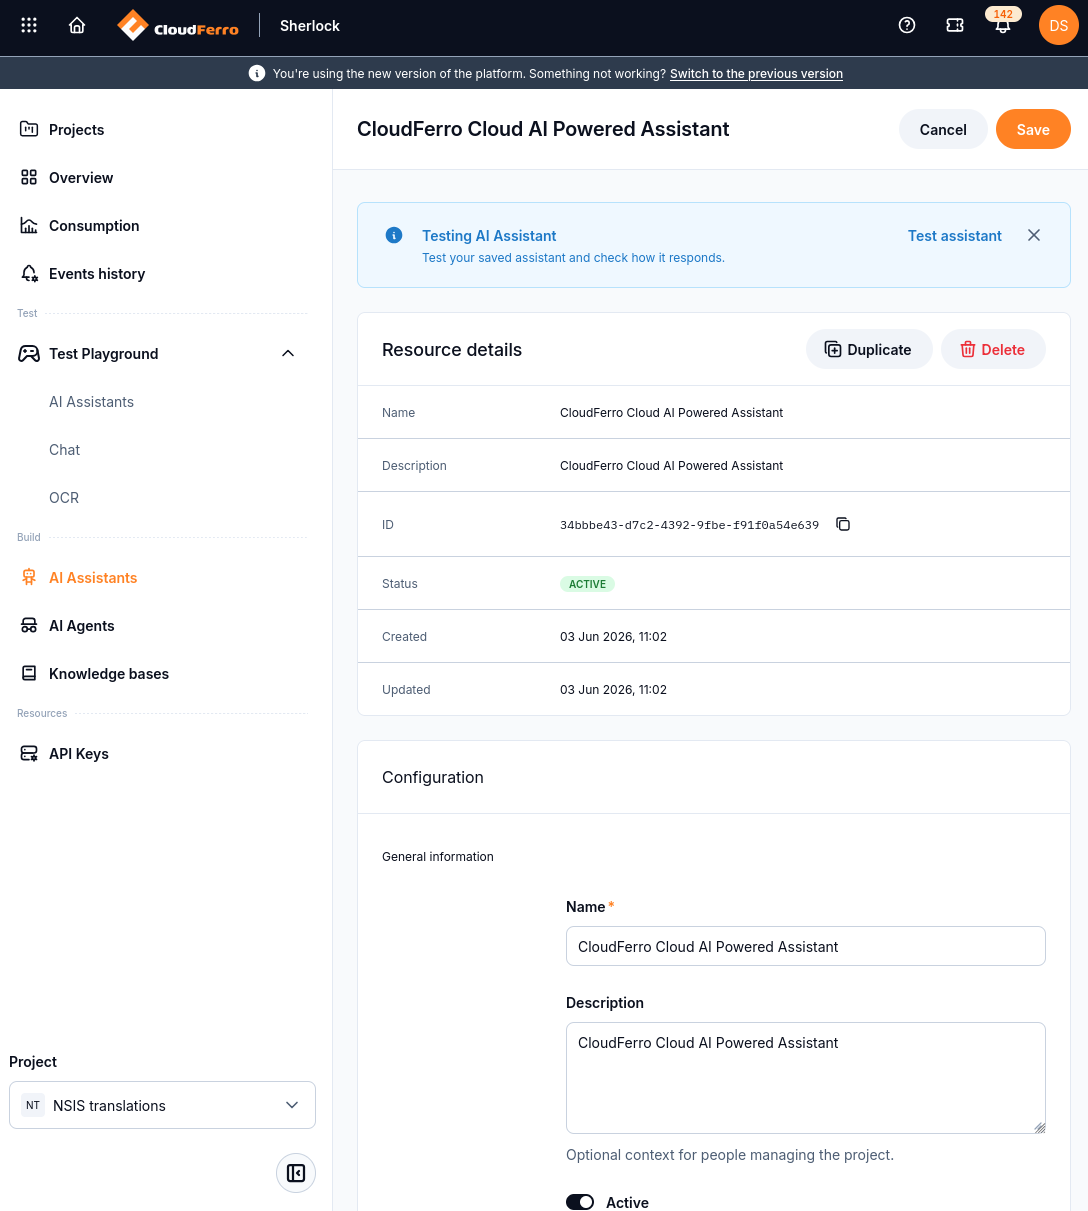The height and width of the screenshot is (1211, 1088).
Task: Open the apps grid launcher icon
Action: tap(29, 26)
